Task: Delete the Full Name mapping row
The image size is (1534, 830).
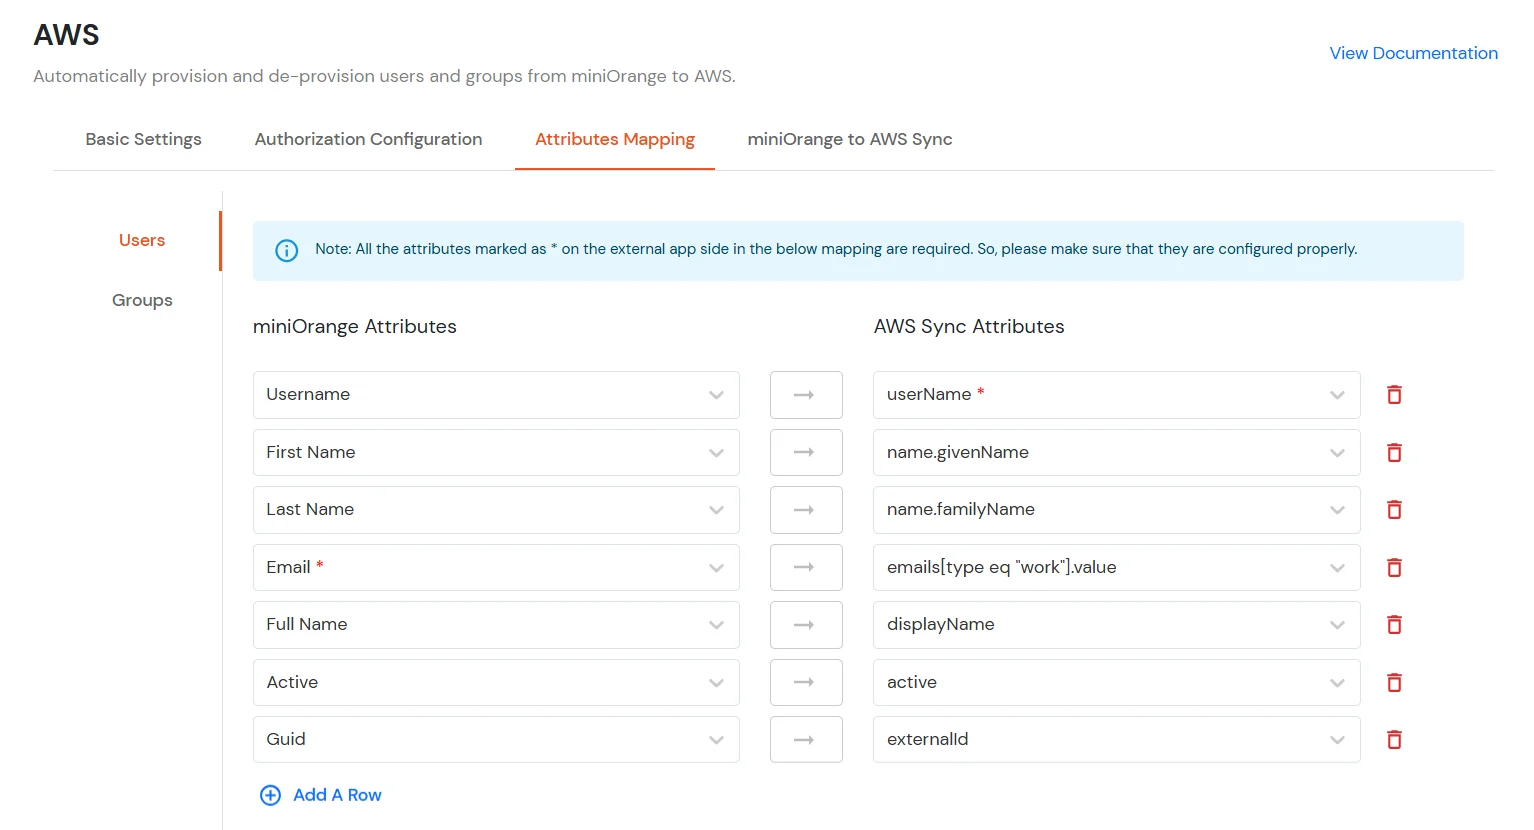Action: click(x=1393, y=624)
